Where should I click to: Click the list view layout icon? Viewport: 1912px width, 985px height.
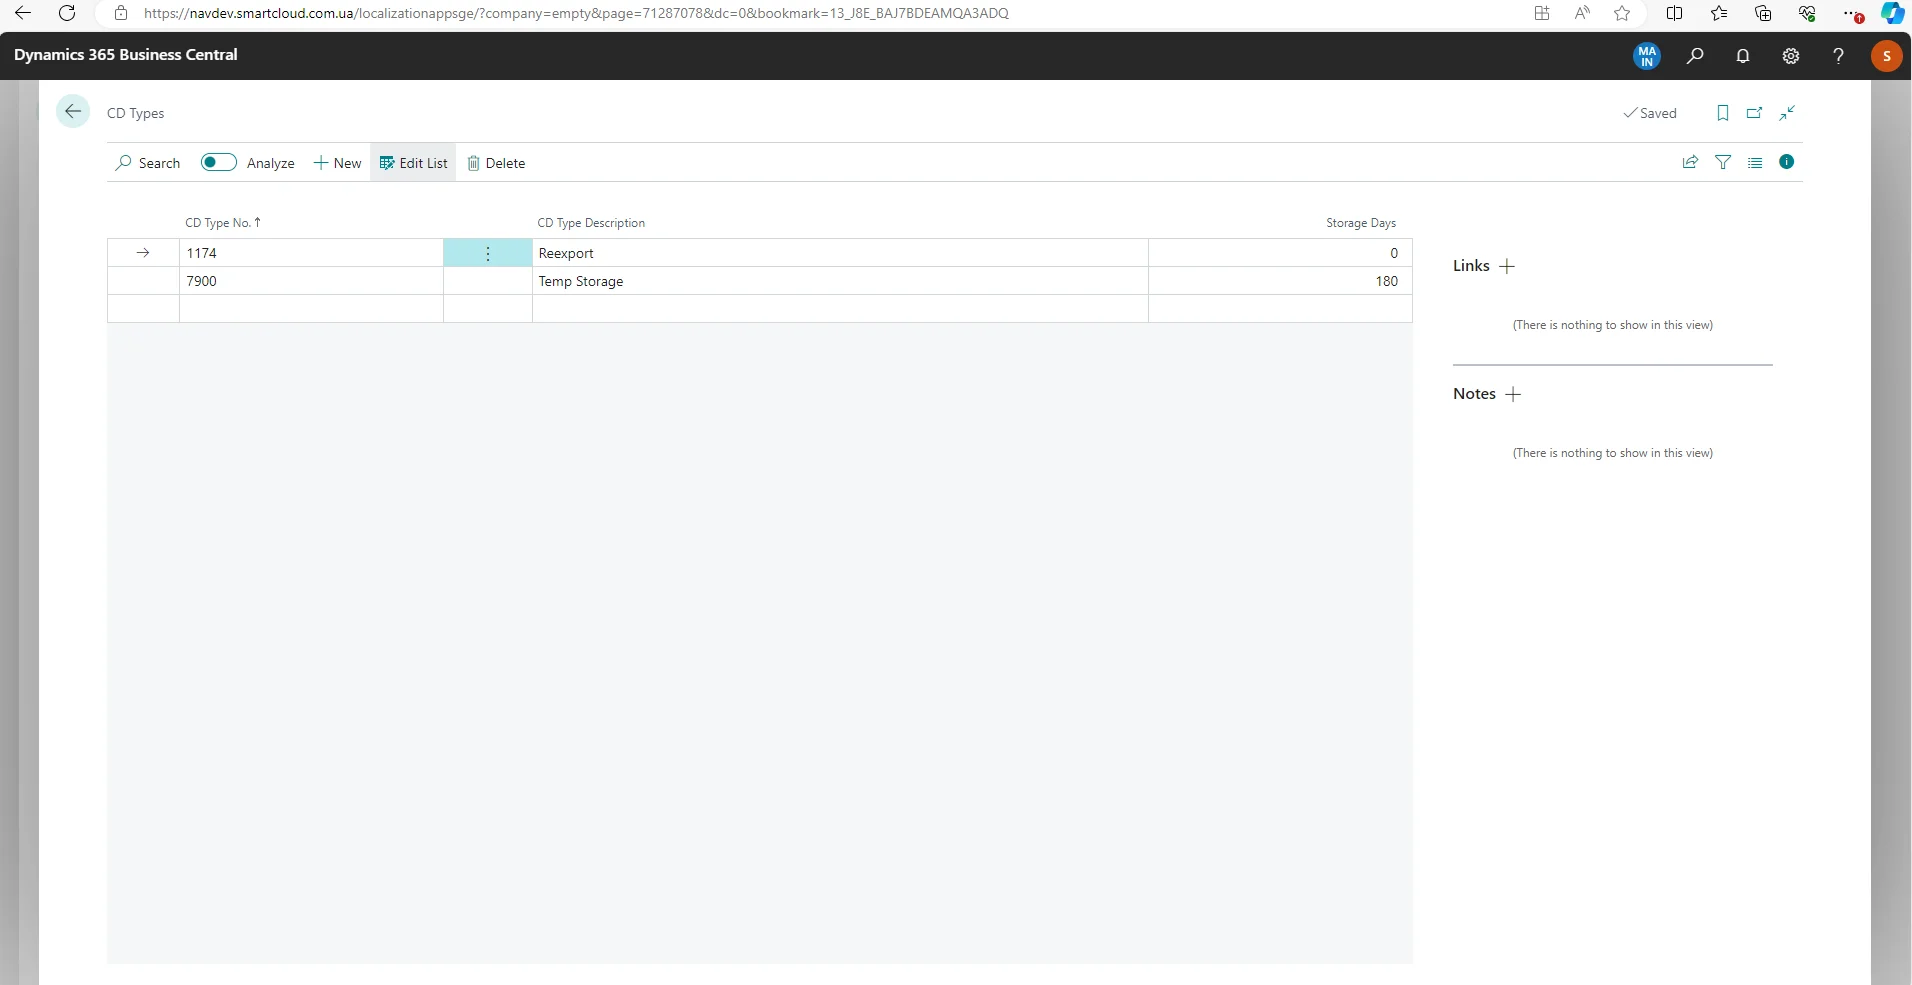coord(1755,162)
